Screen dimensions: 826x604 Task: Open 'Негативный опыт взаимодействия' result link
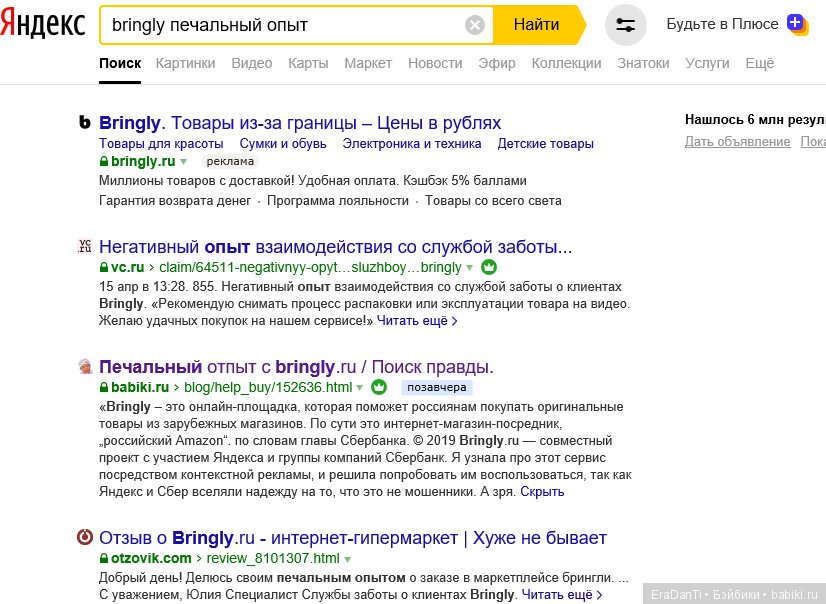click(x=335, y=246)
